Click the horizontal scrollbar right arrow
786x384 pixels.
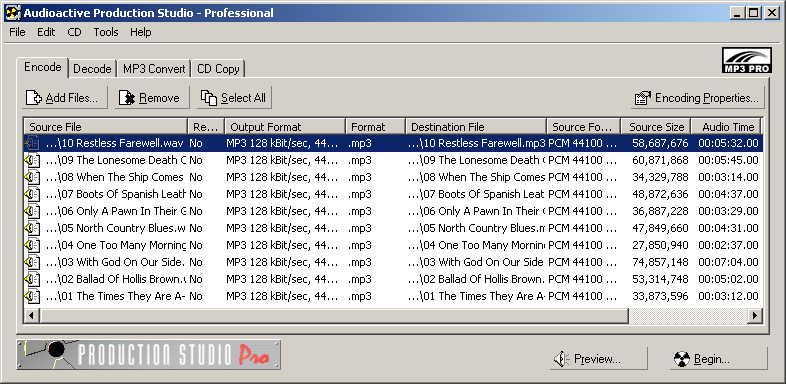coord(755,315)
